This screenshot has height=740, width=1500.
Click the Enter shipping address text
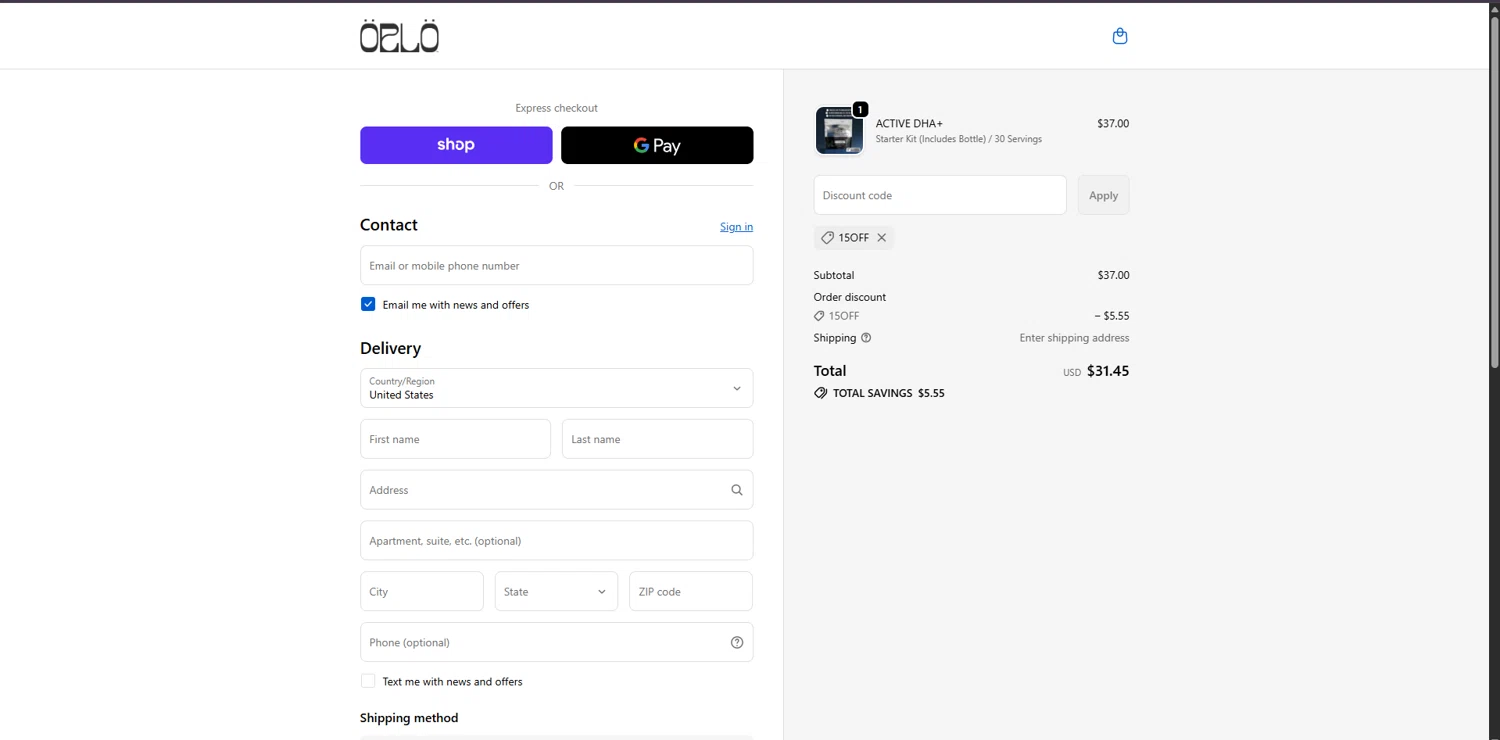(x=1074, y=338)
